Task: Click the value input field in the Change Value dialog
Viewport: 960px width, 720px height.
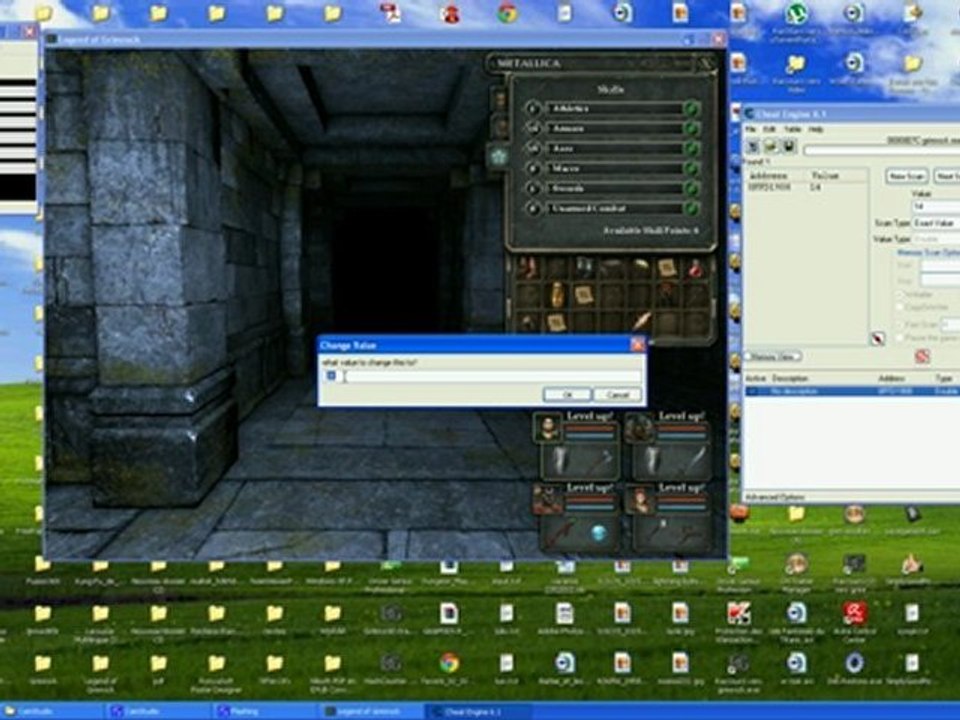Action: point(482,376)
